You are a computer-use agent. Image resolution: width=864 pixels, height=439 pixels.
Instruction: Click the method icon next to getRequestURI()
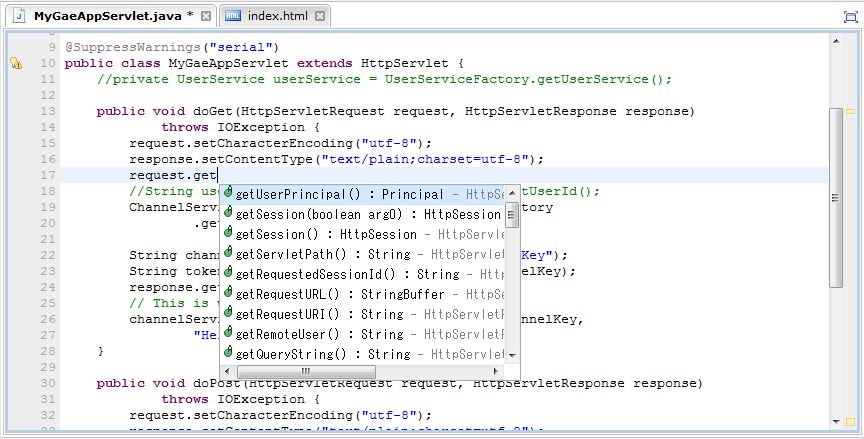coord(228,314)
